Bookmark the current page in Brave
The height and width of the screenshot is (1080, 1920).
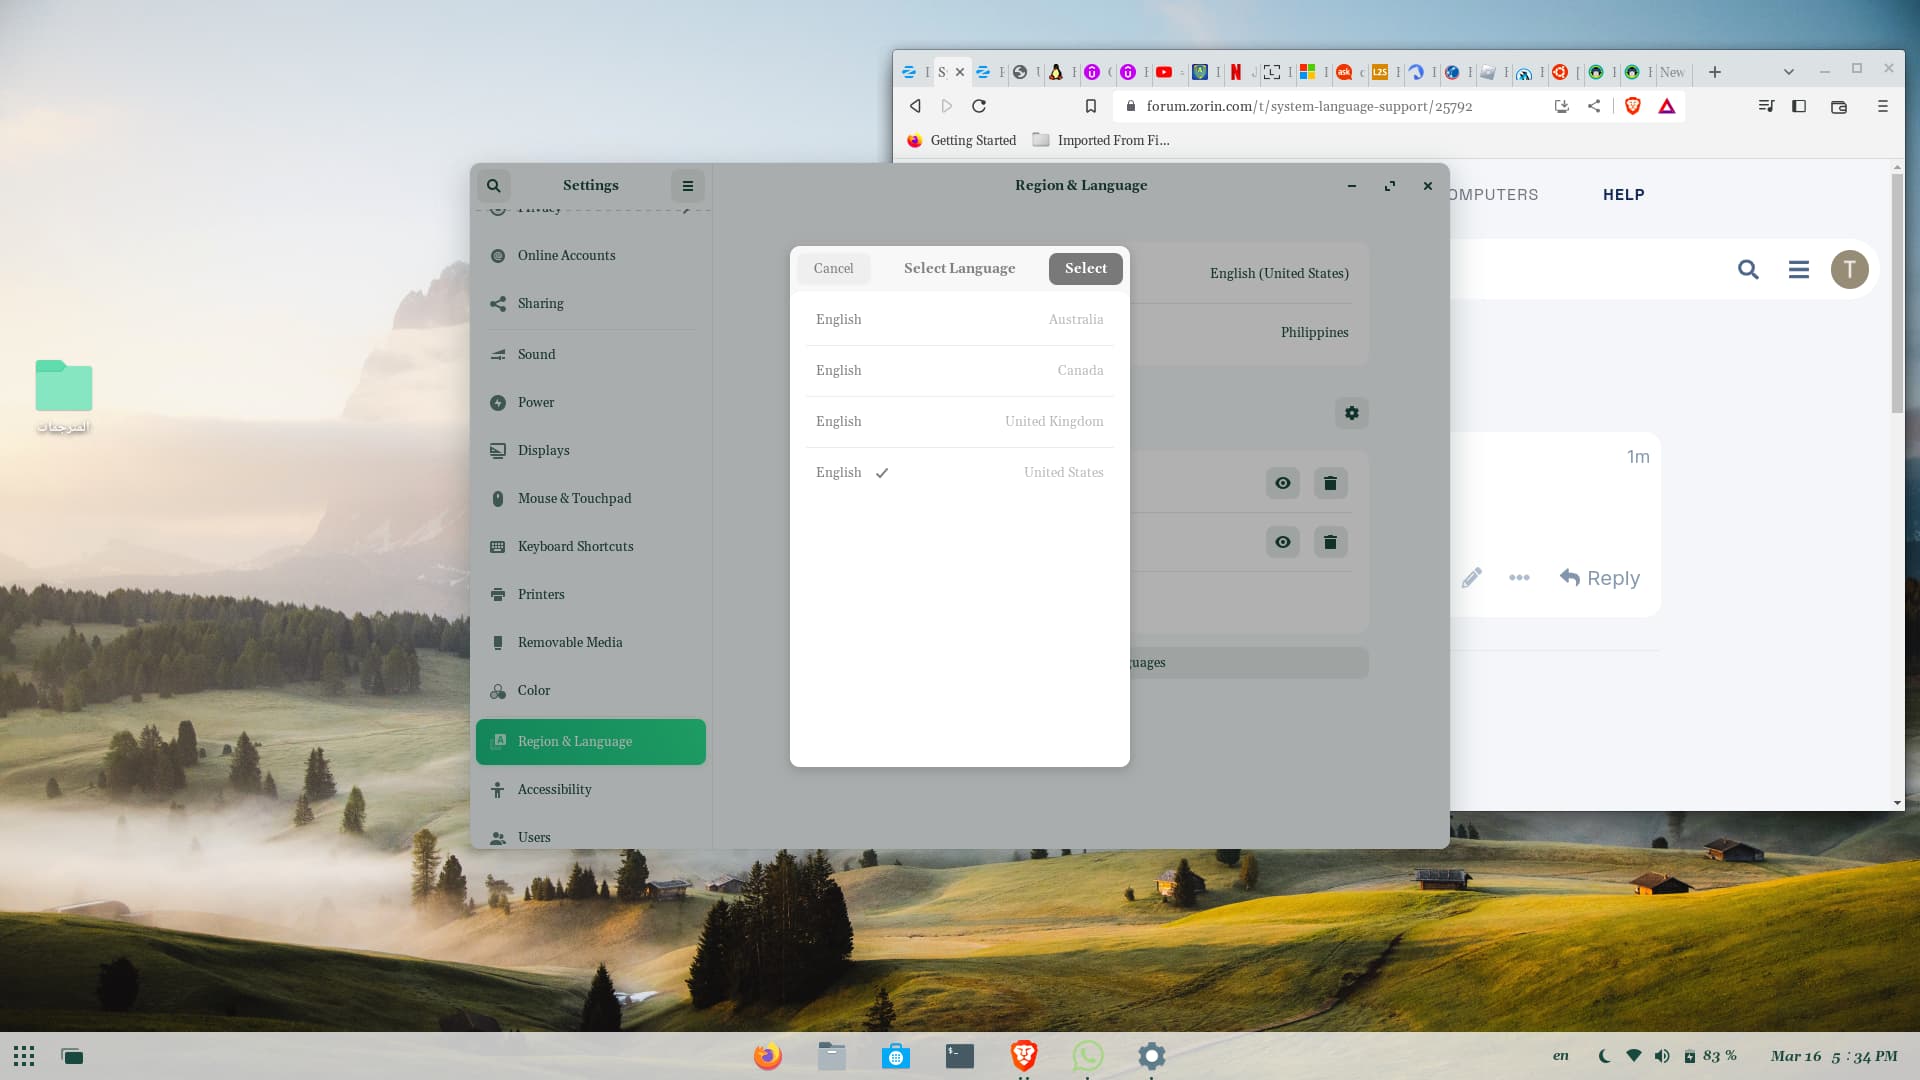[1091, 106]
